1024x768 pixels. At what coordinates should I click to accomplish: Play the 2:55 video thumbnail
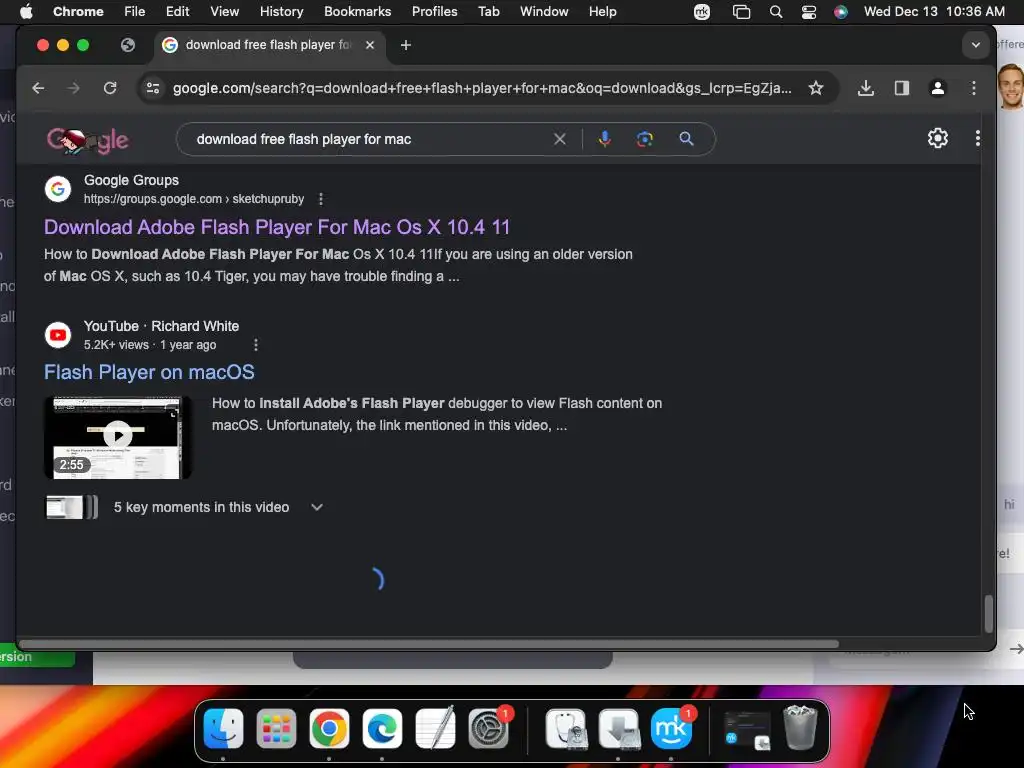pos(118,438)
